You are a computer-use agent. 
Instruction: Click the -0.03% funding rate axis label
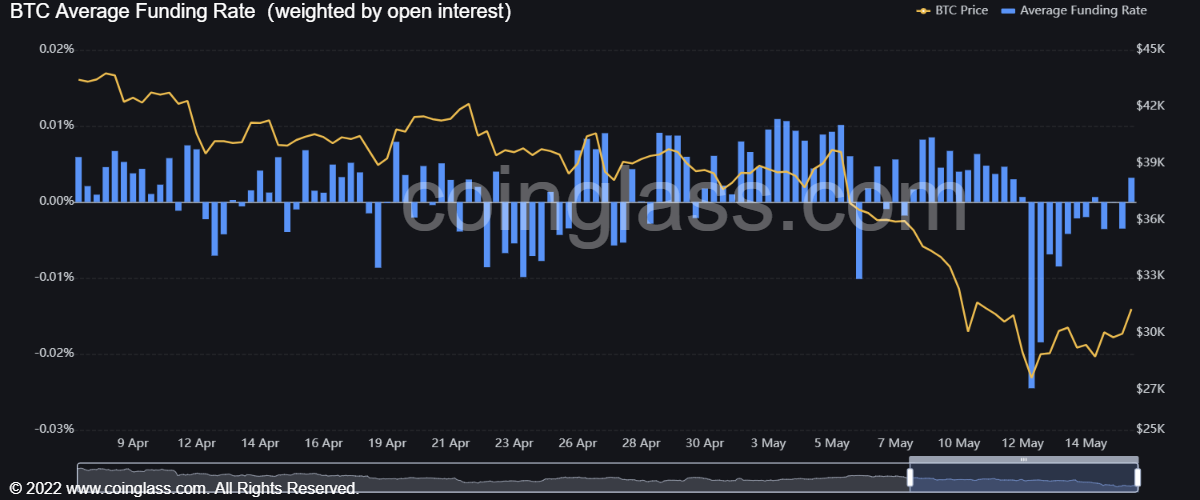pos(54,429)
